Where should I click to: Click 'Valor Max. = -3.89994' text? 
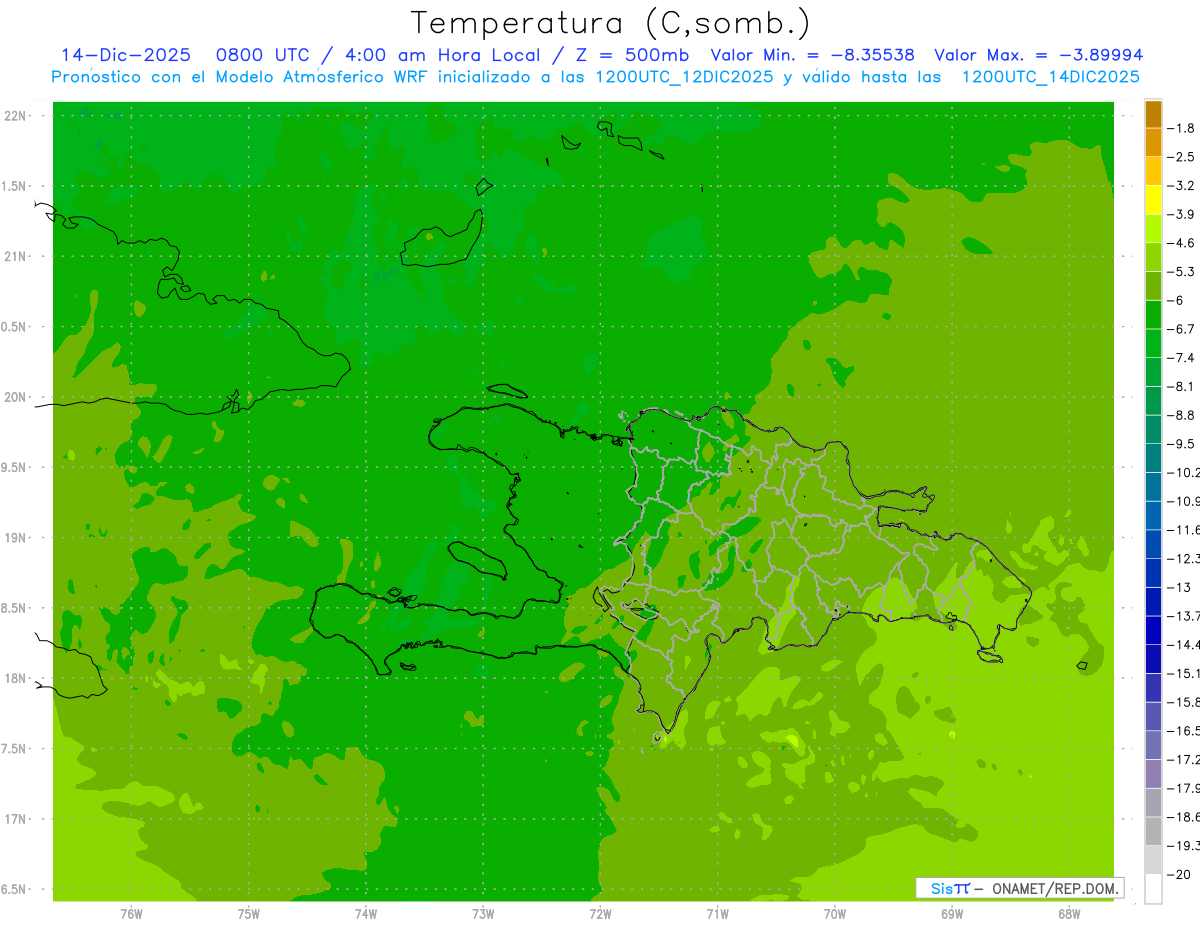[1038, 56]
